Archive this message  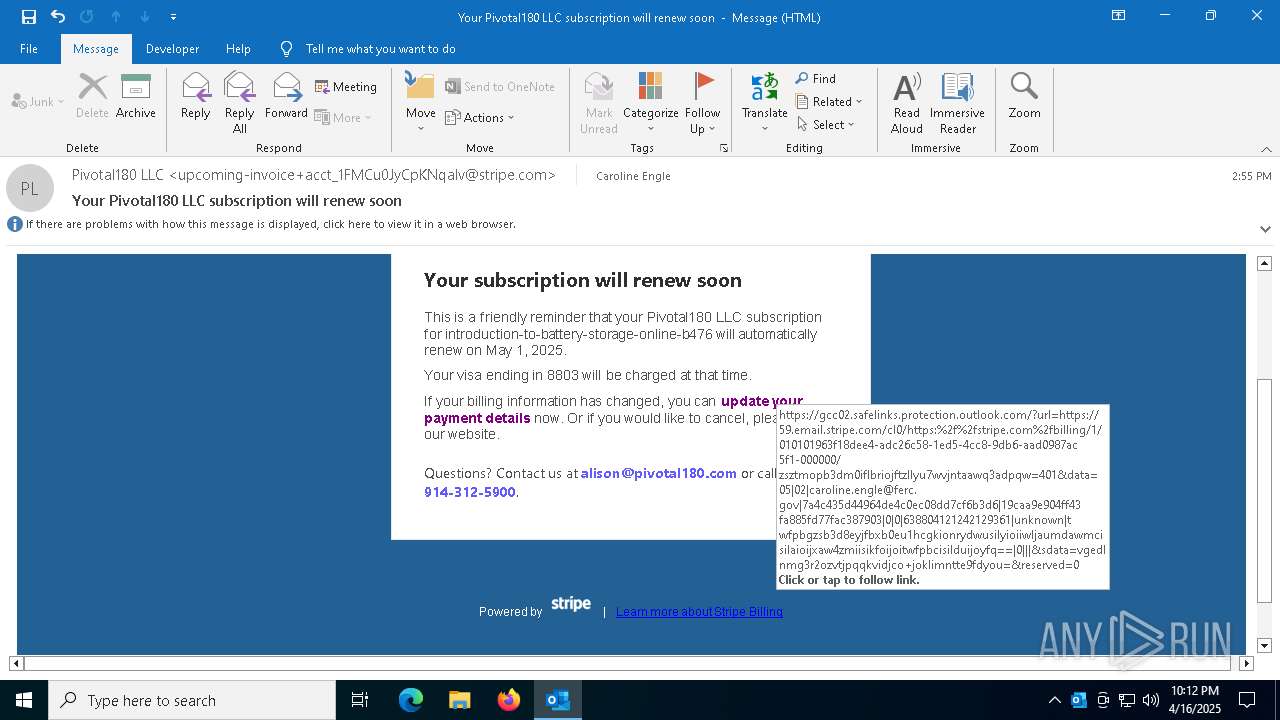(x=135, y=96)
